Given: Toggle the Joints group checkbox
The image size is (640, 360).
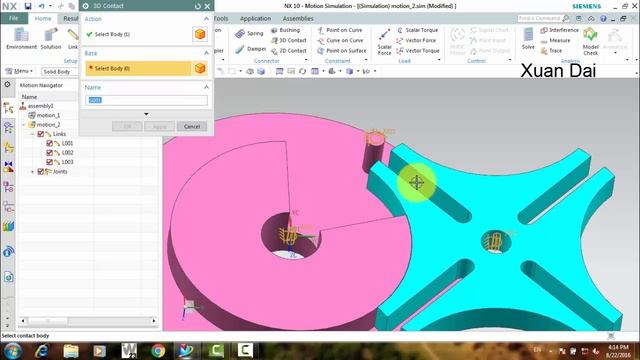Looking at the screenshot, I should coord(40,171).
